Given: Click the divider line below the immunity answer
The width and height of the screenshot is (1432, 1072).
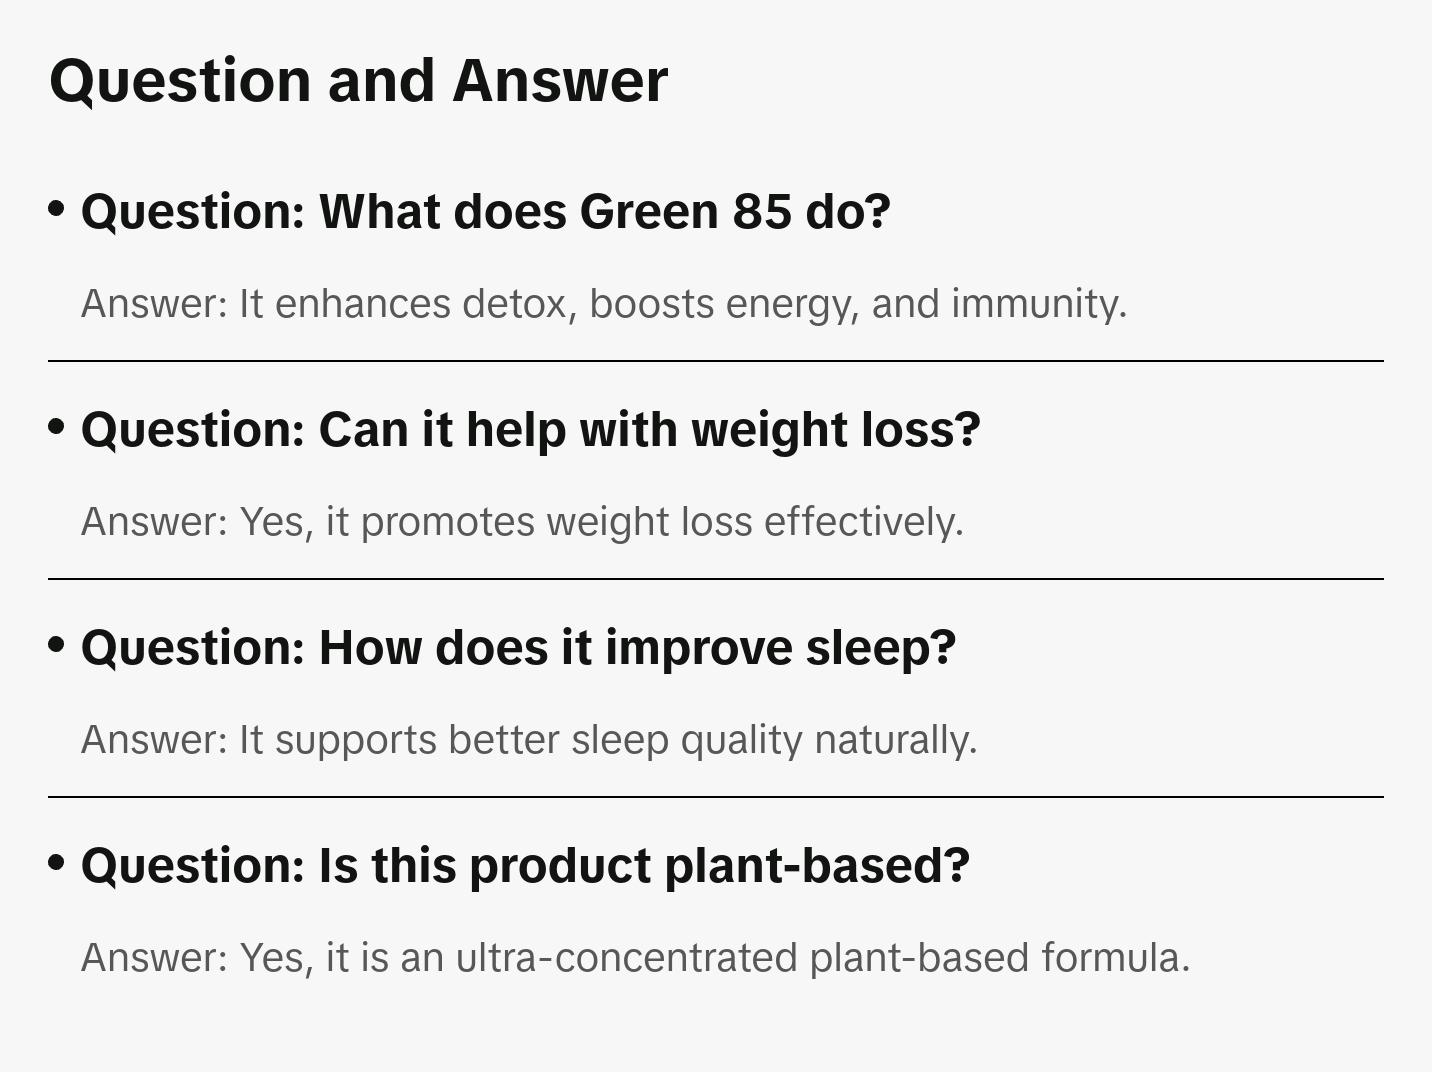Looking at the screenshot, I should tap(715, 361).
